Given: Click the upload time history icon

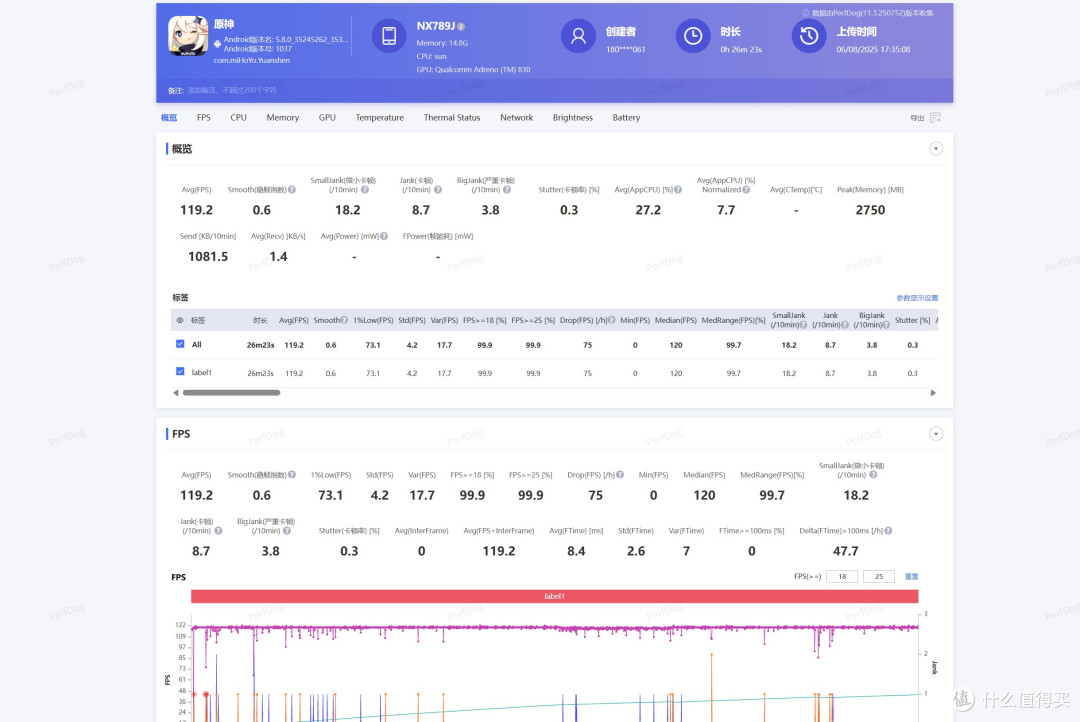Looking at the screenshot, I should tap(809, 36).
